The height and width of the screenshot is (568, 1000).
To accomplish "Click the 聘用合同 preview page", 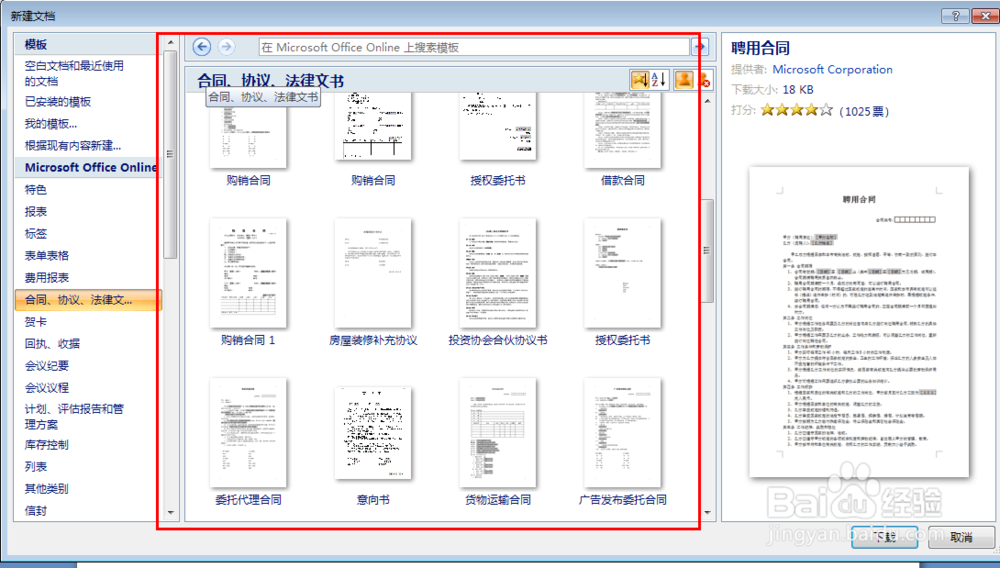I will [x=859, y=321].
